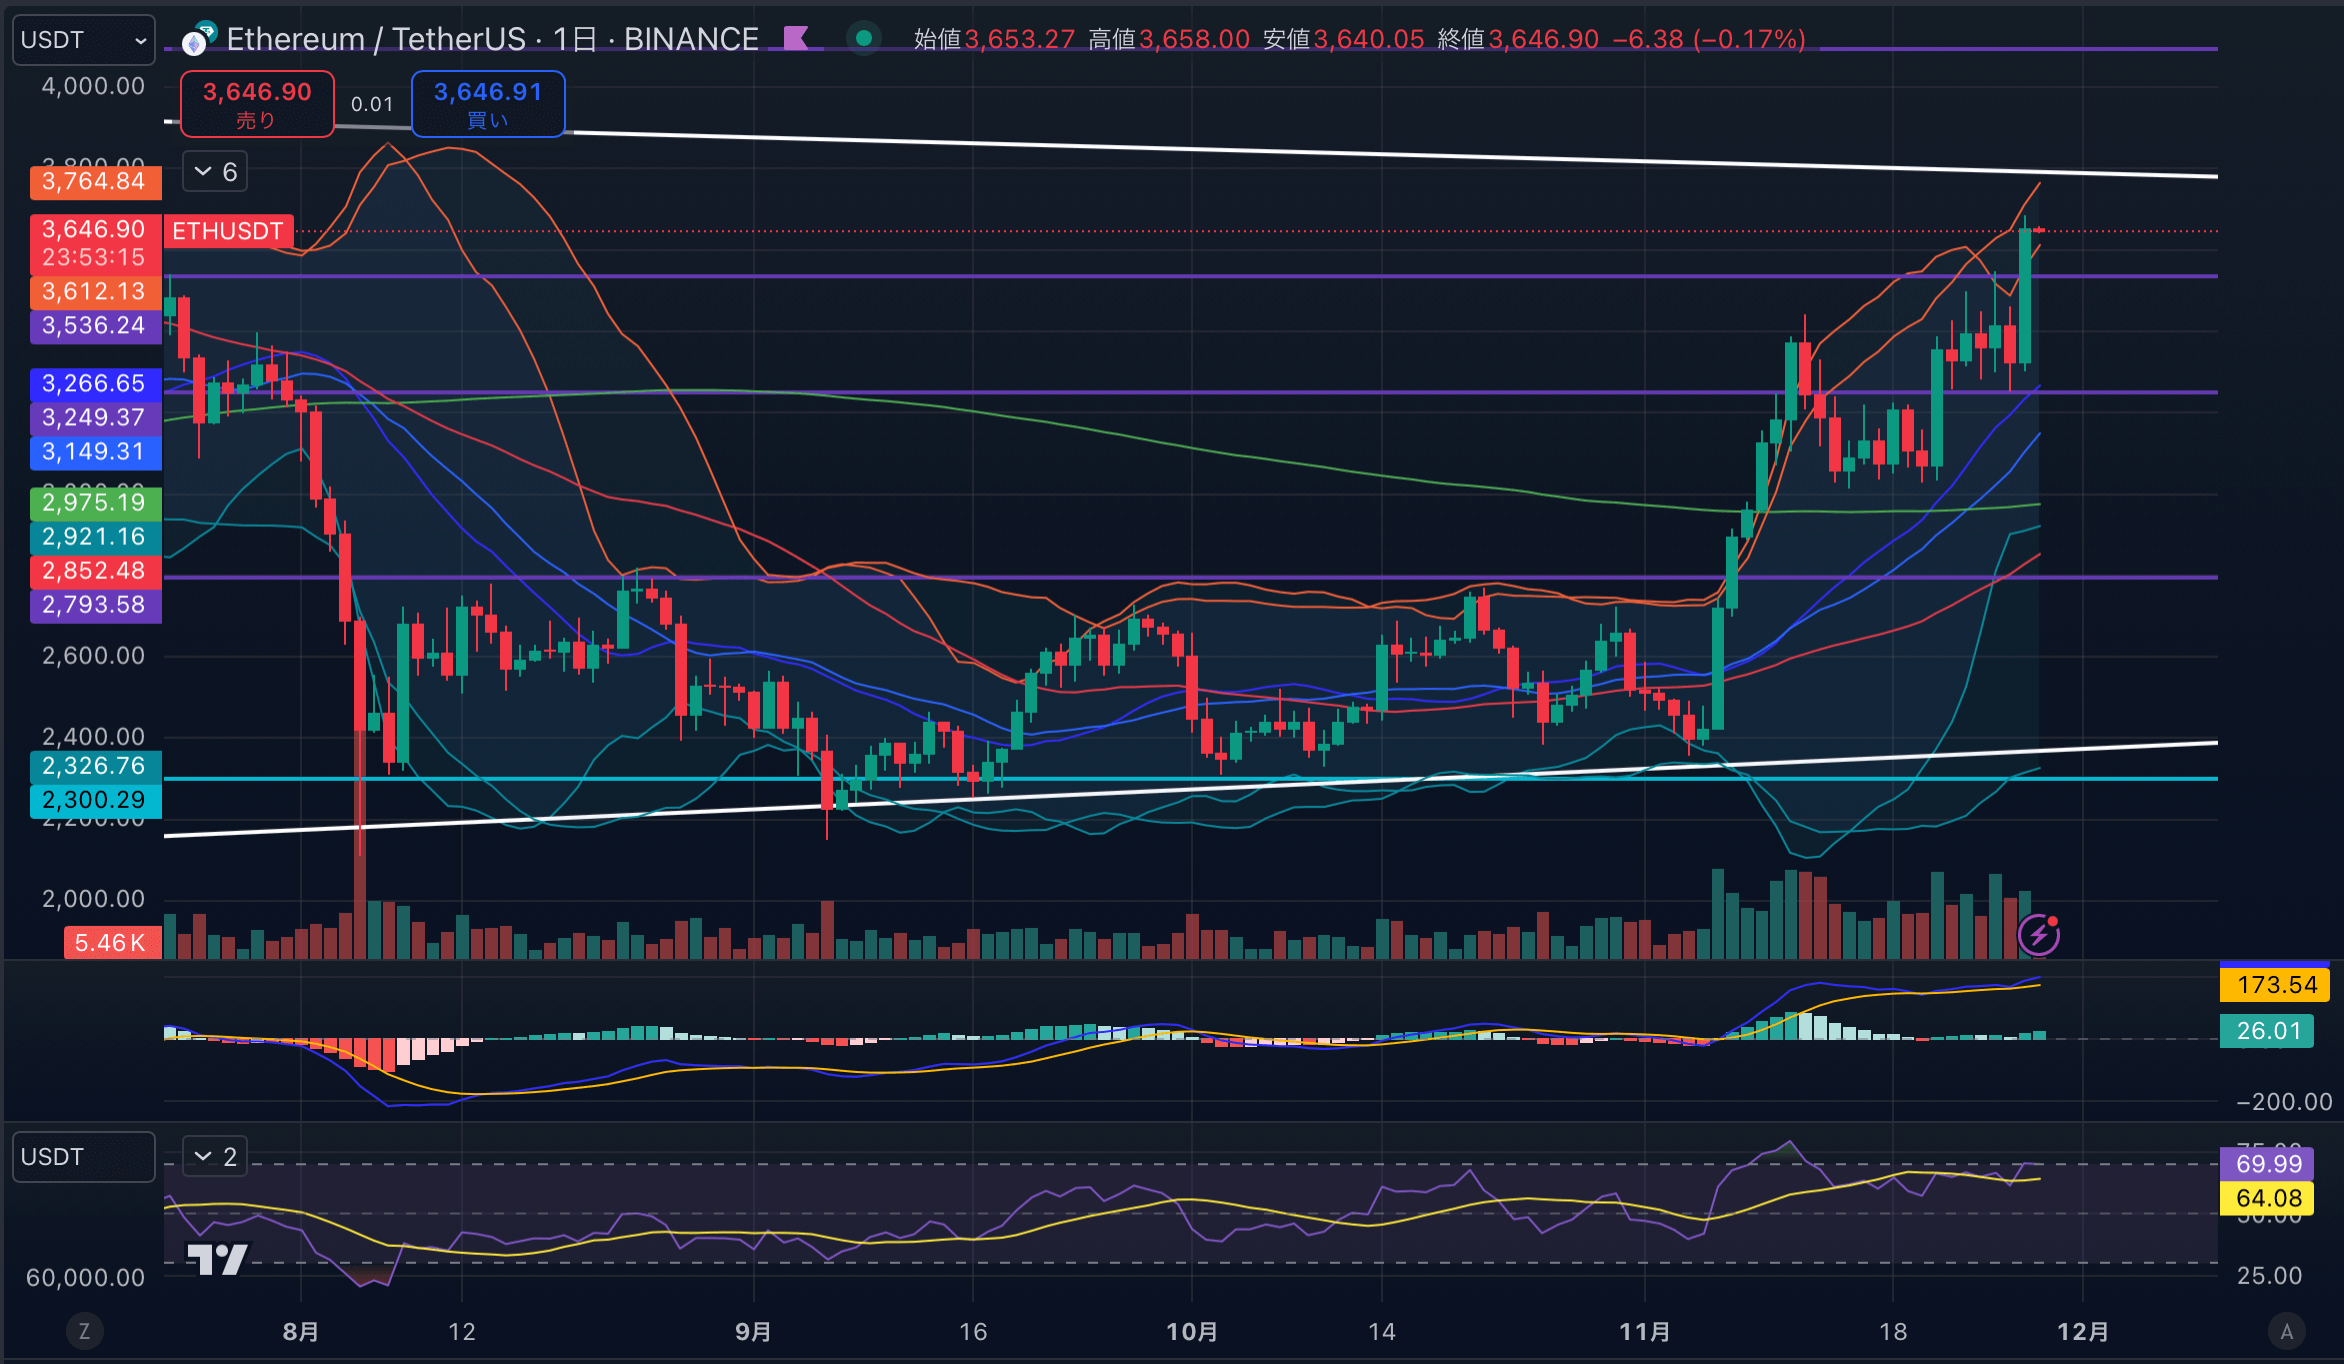Click the 11月 date axis label
The image size is (2344, 1364).
coord(1645,1332)
